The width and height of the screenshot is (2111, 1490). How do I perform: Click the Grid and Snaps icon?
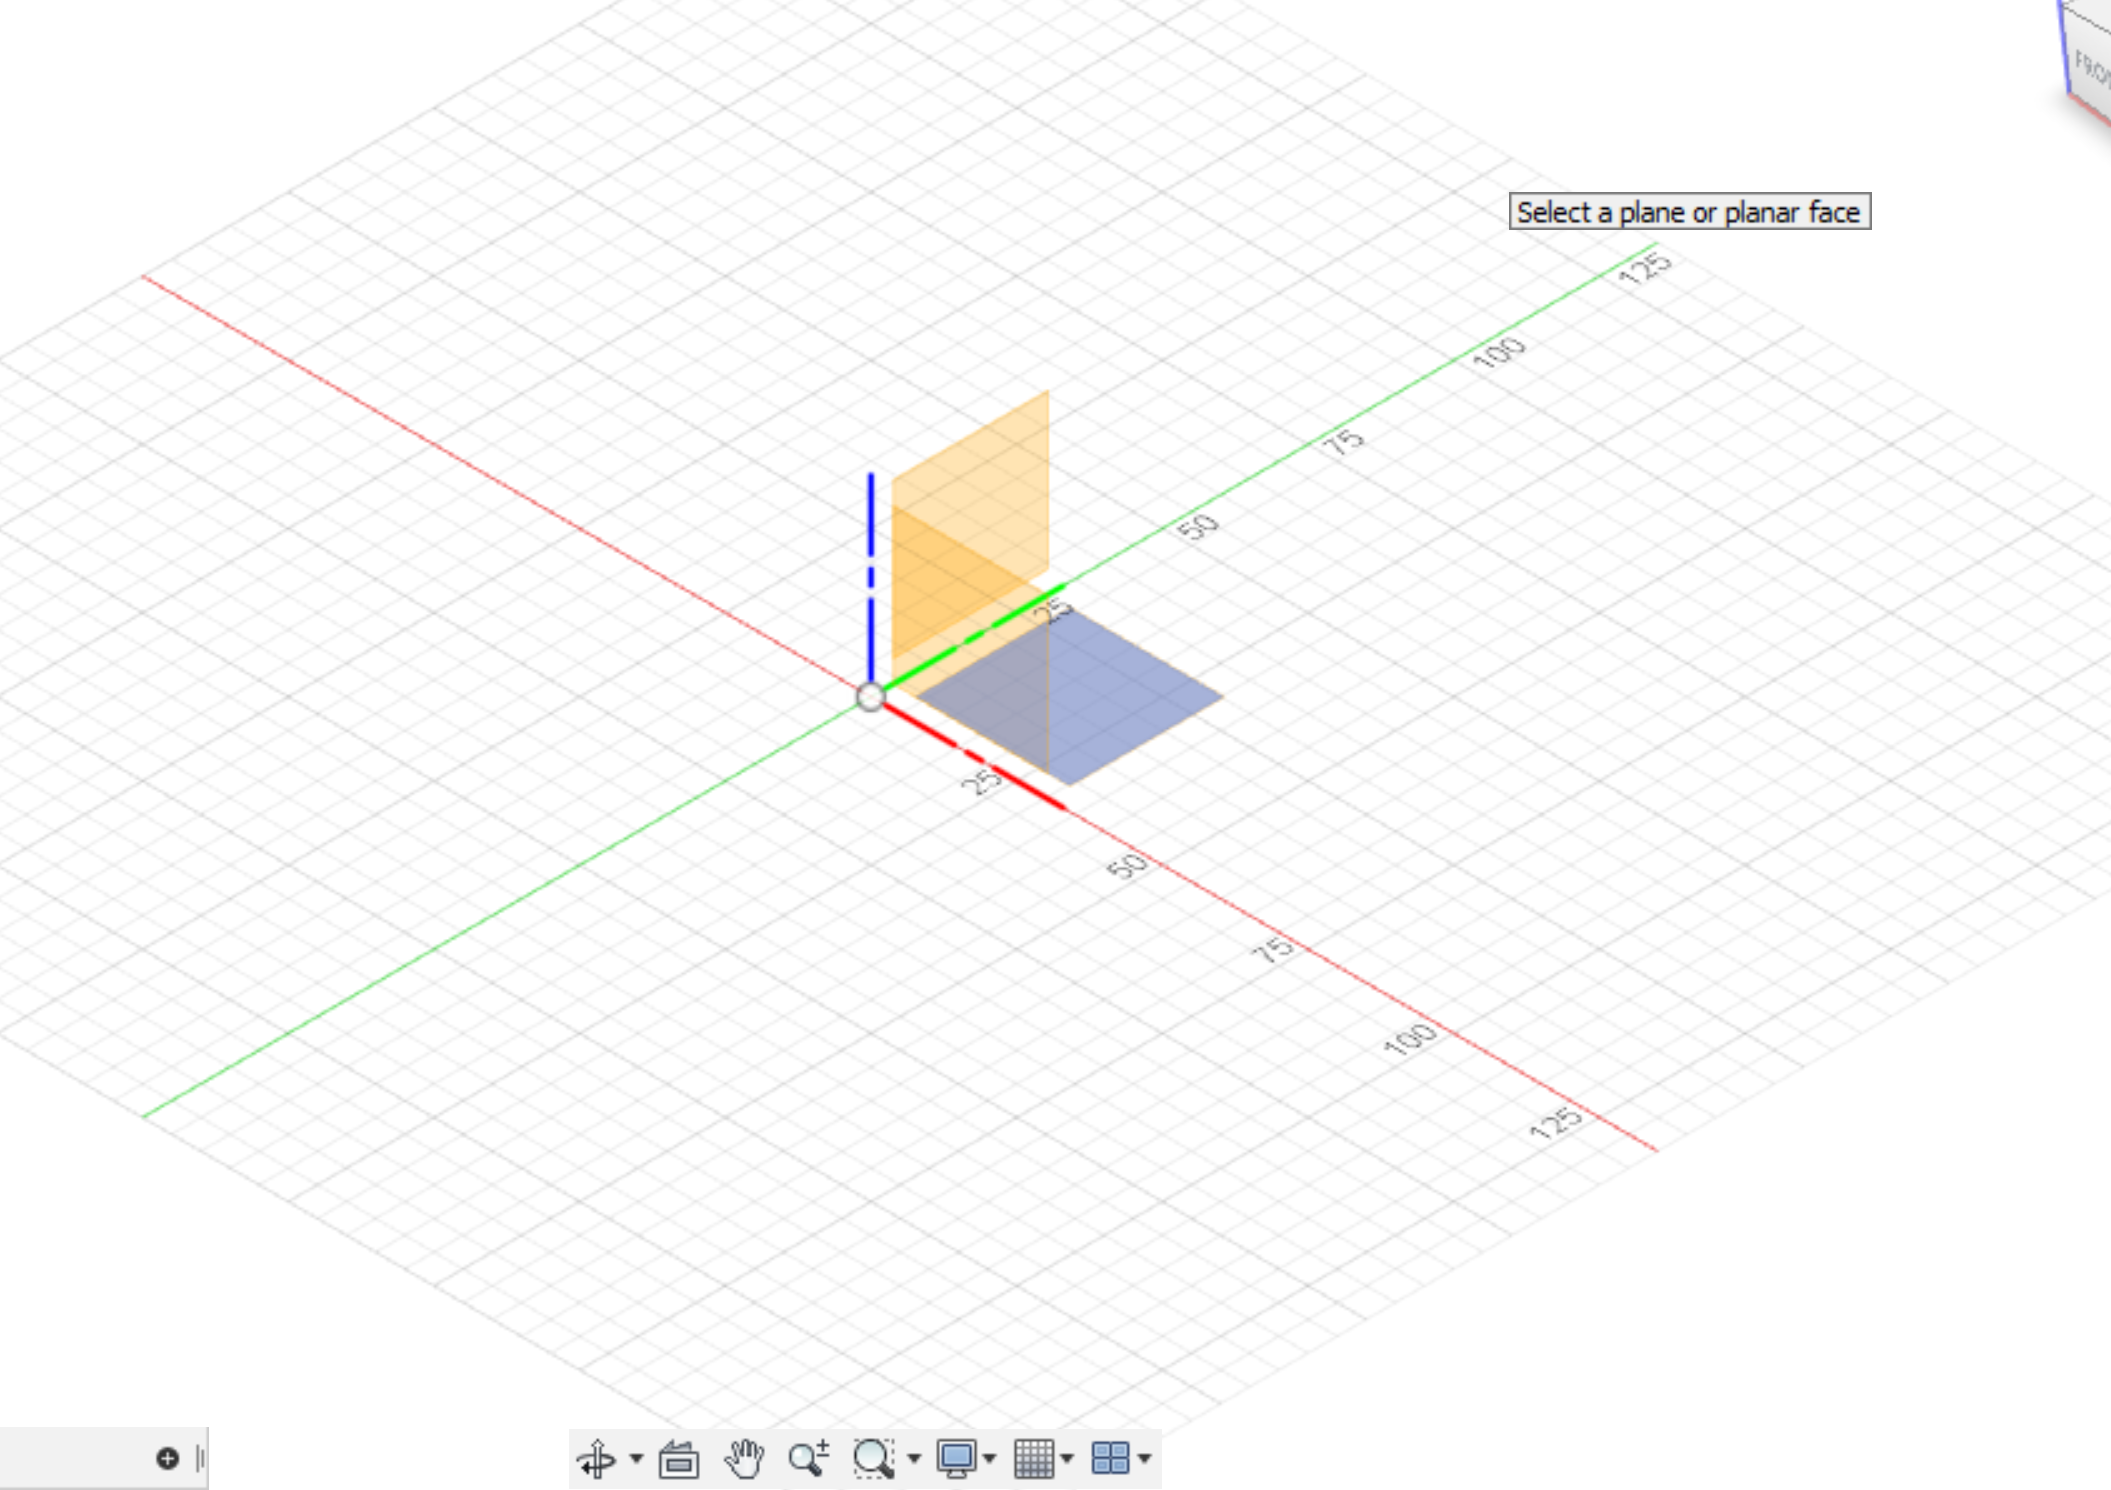[1034, 1459]
